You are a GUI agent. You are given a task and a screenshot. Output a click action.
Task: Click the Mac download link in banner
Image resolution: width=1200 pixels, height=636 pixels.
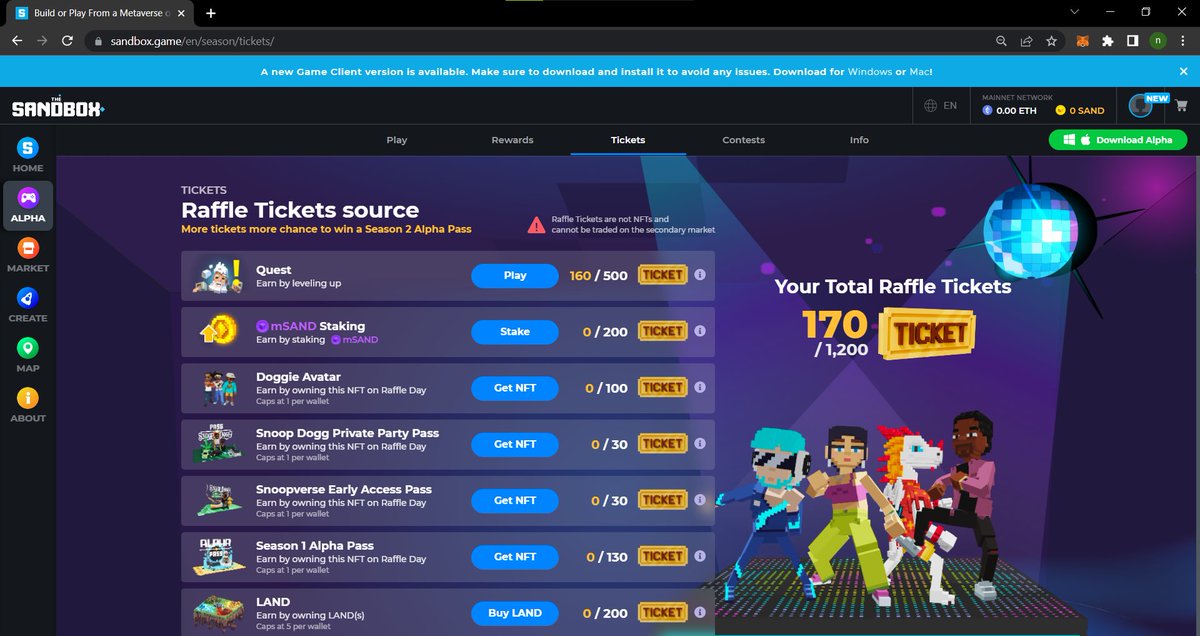pos(920,72)
